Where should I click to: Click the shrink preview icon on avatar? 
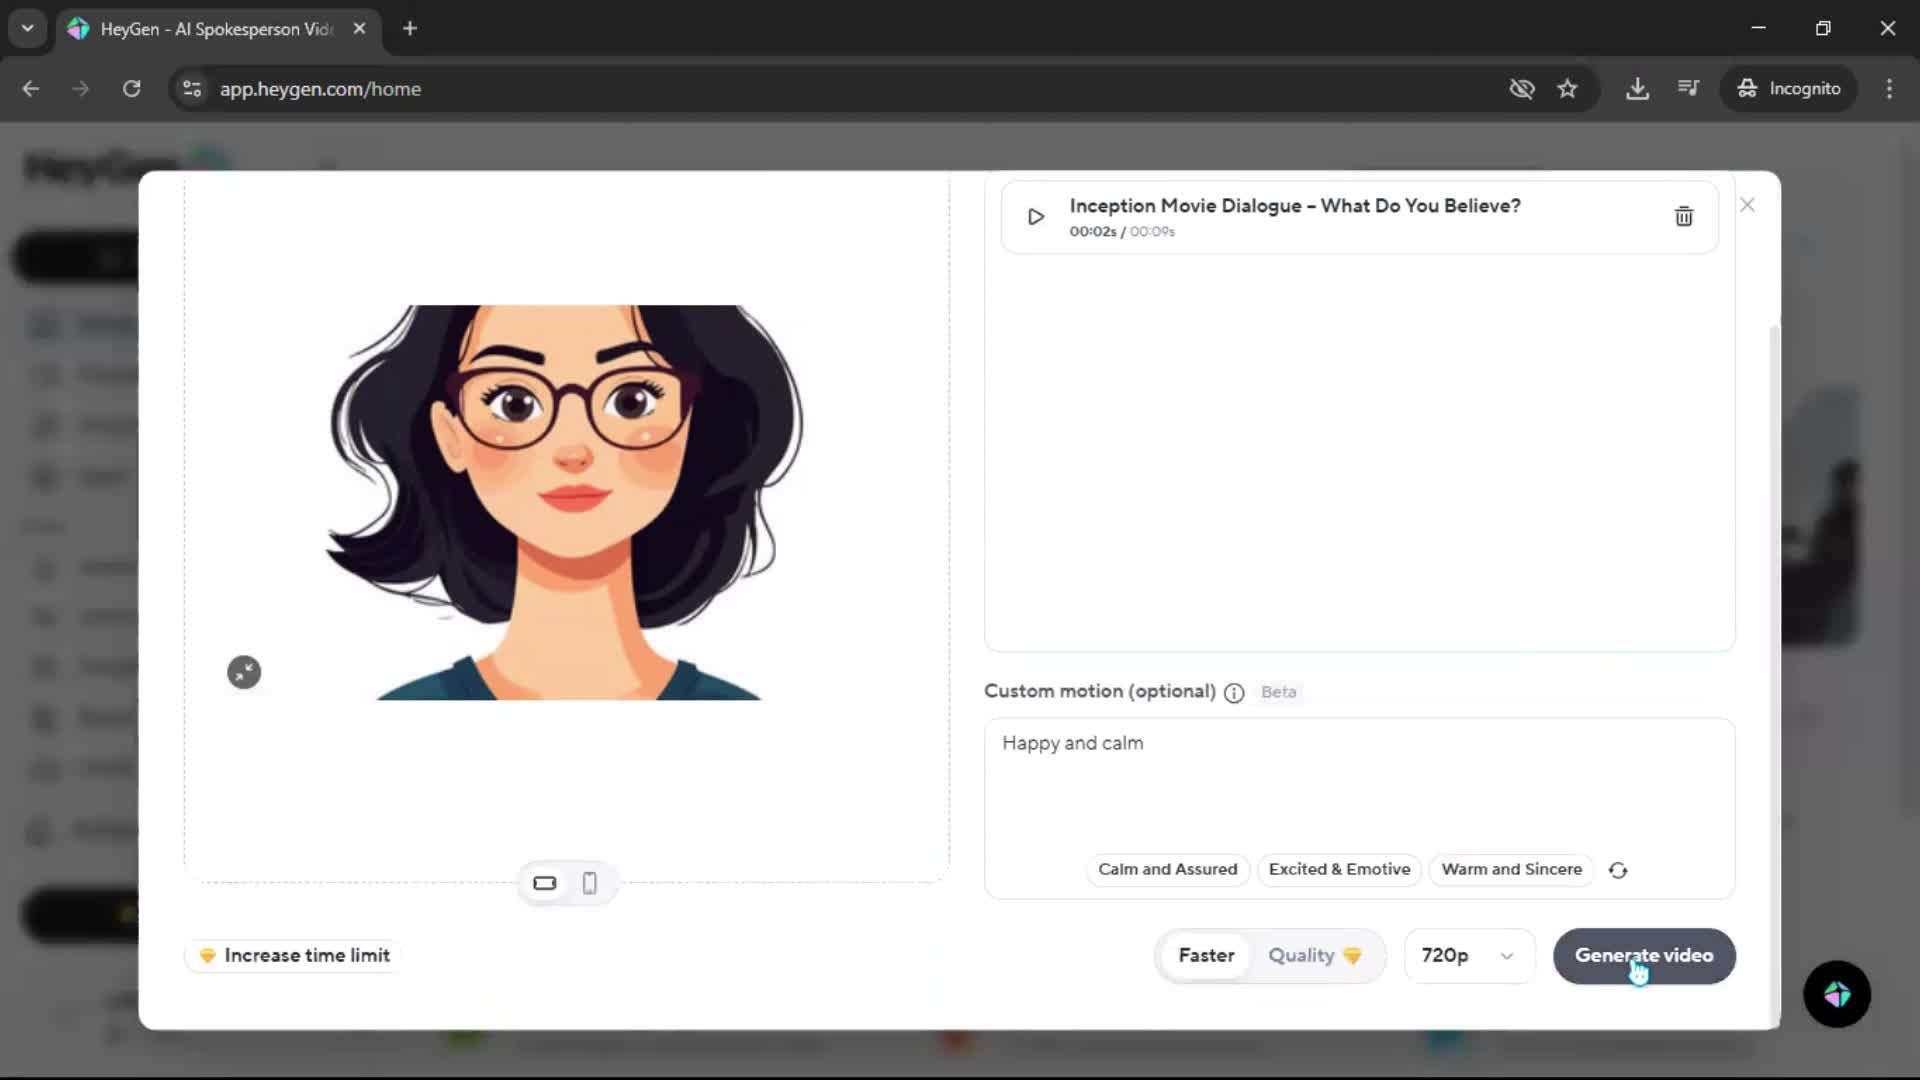[x=244, y=672]
